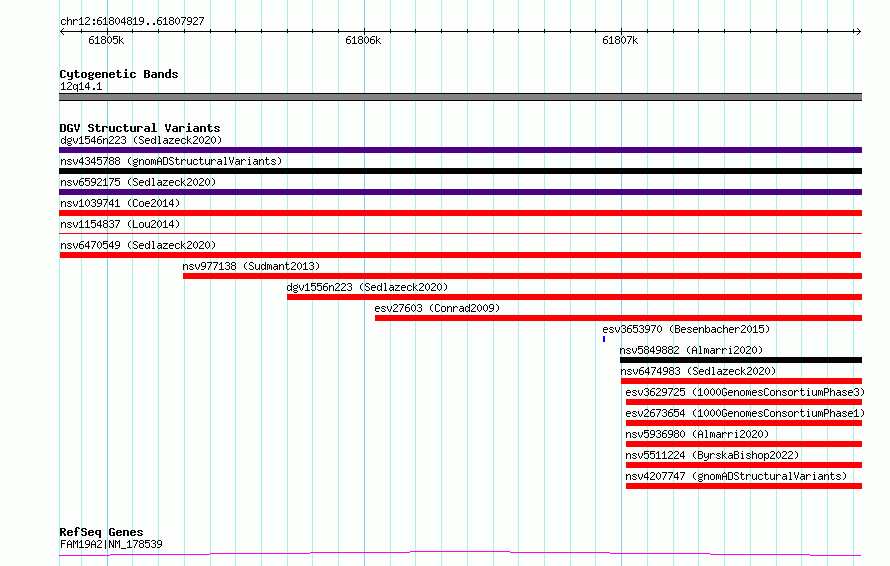Click nsv6592175 (Sedlazeck2020) label
Screen dimensions: 890x566
coord(138,182)
